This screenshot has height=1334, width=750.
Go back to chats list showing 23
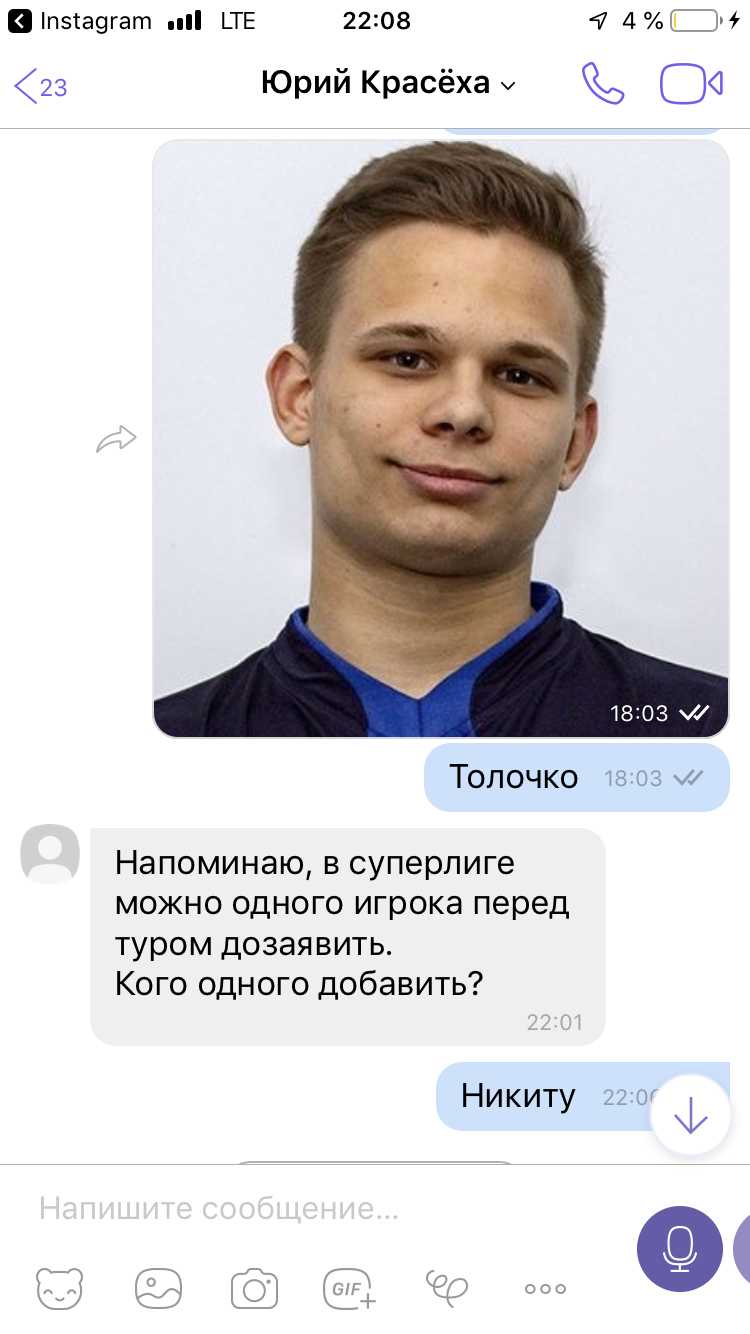[41, 86]
